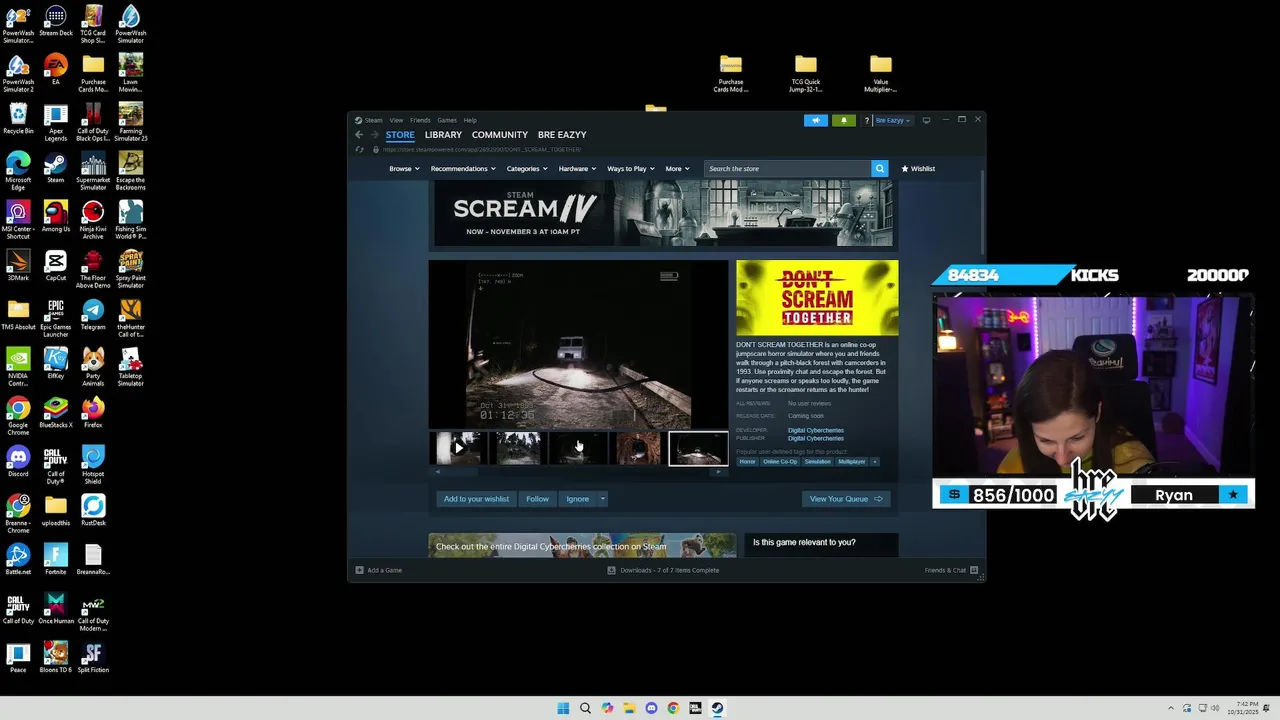Click thumbnail strip scrollbar right arrow
The height and width of the screenshot is (720, 1280).
click(x=721, y=471)
